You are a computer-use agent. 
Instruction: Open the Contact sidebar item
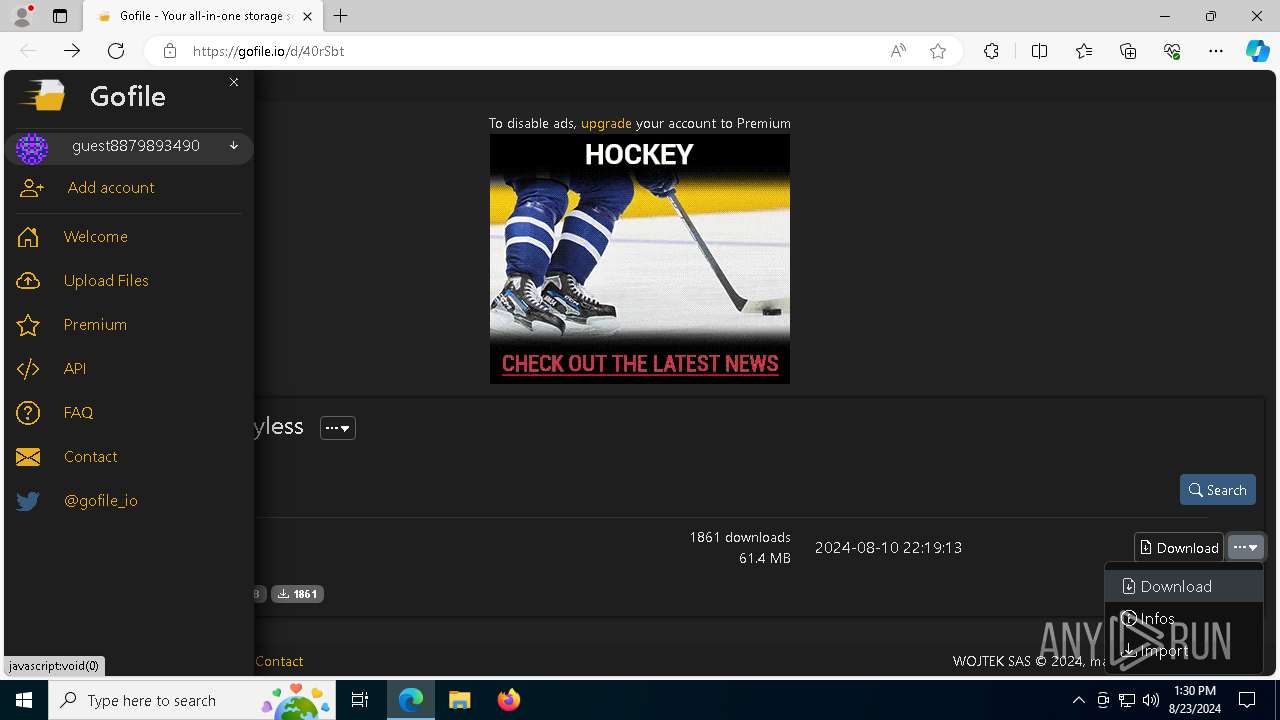click(90, 457)
